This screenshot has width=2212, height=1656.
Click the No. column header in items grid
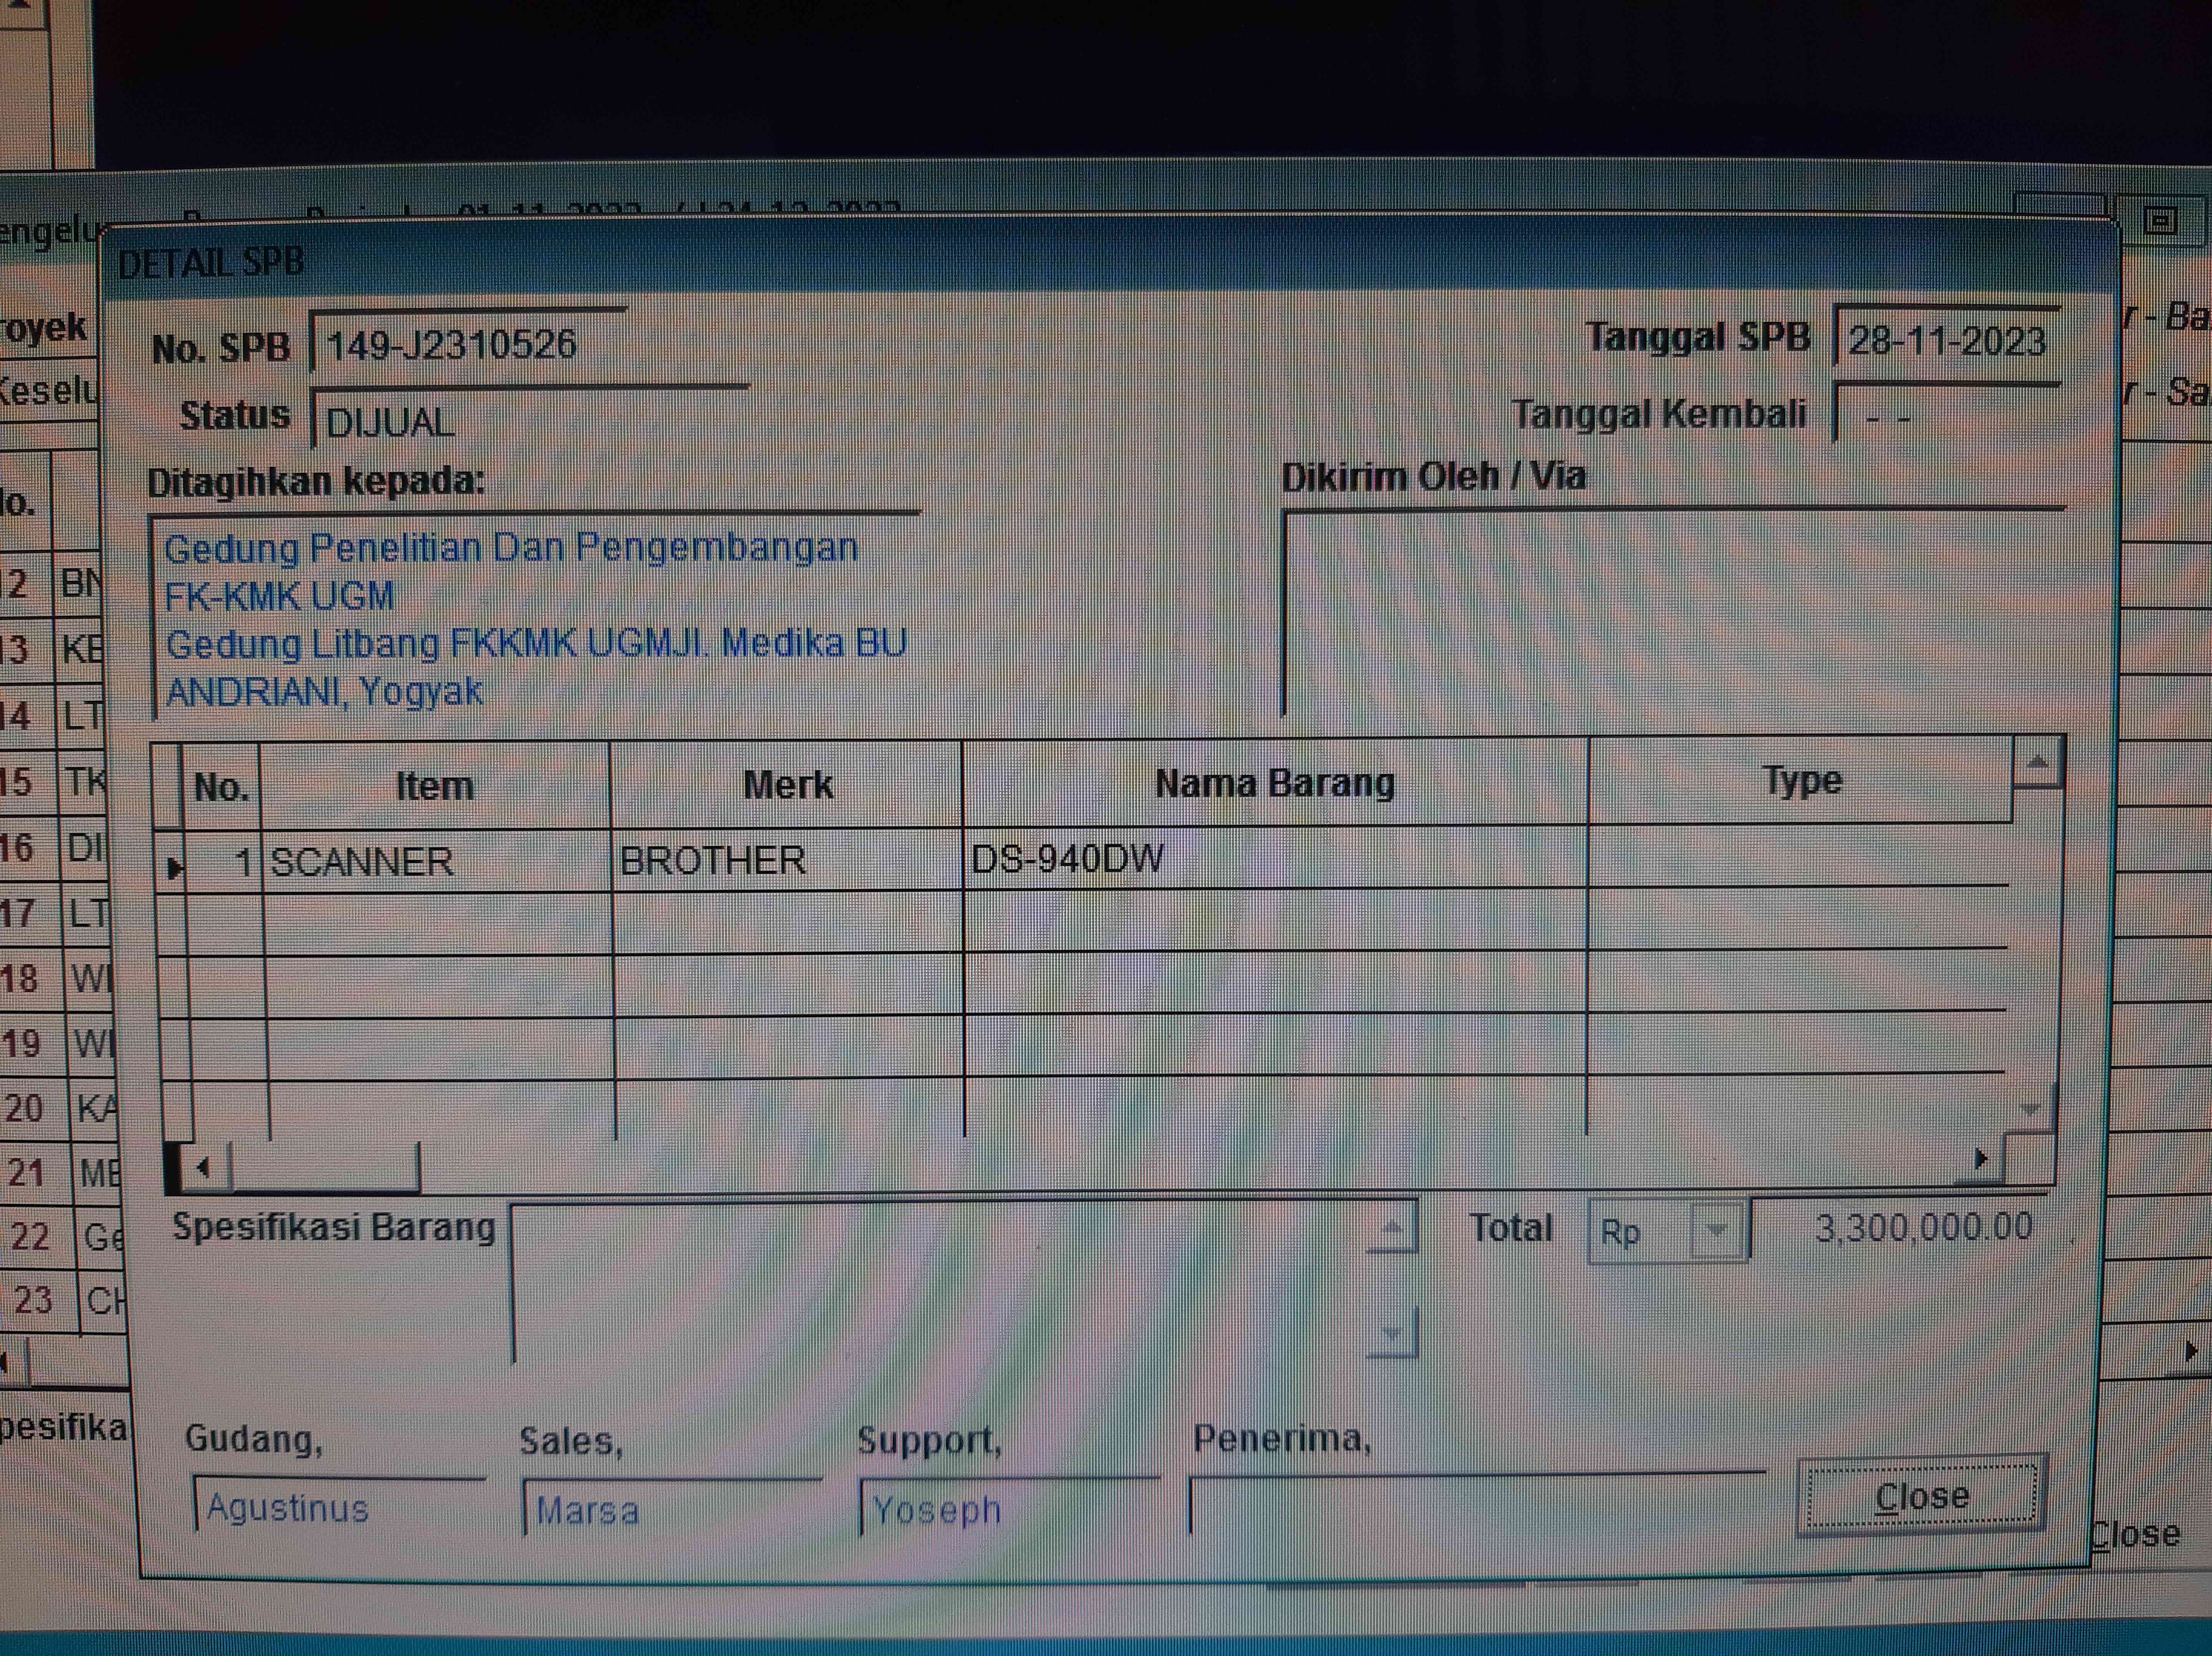point(221,787)
